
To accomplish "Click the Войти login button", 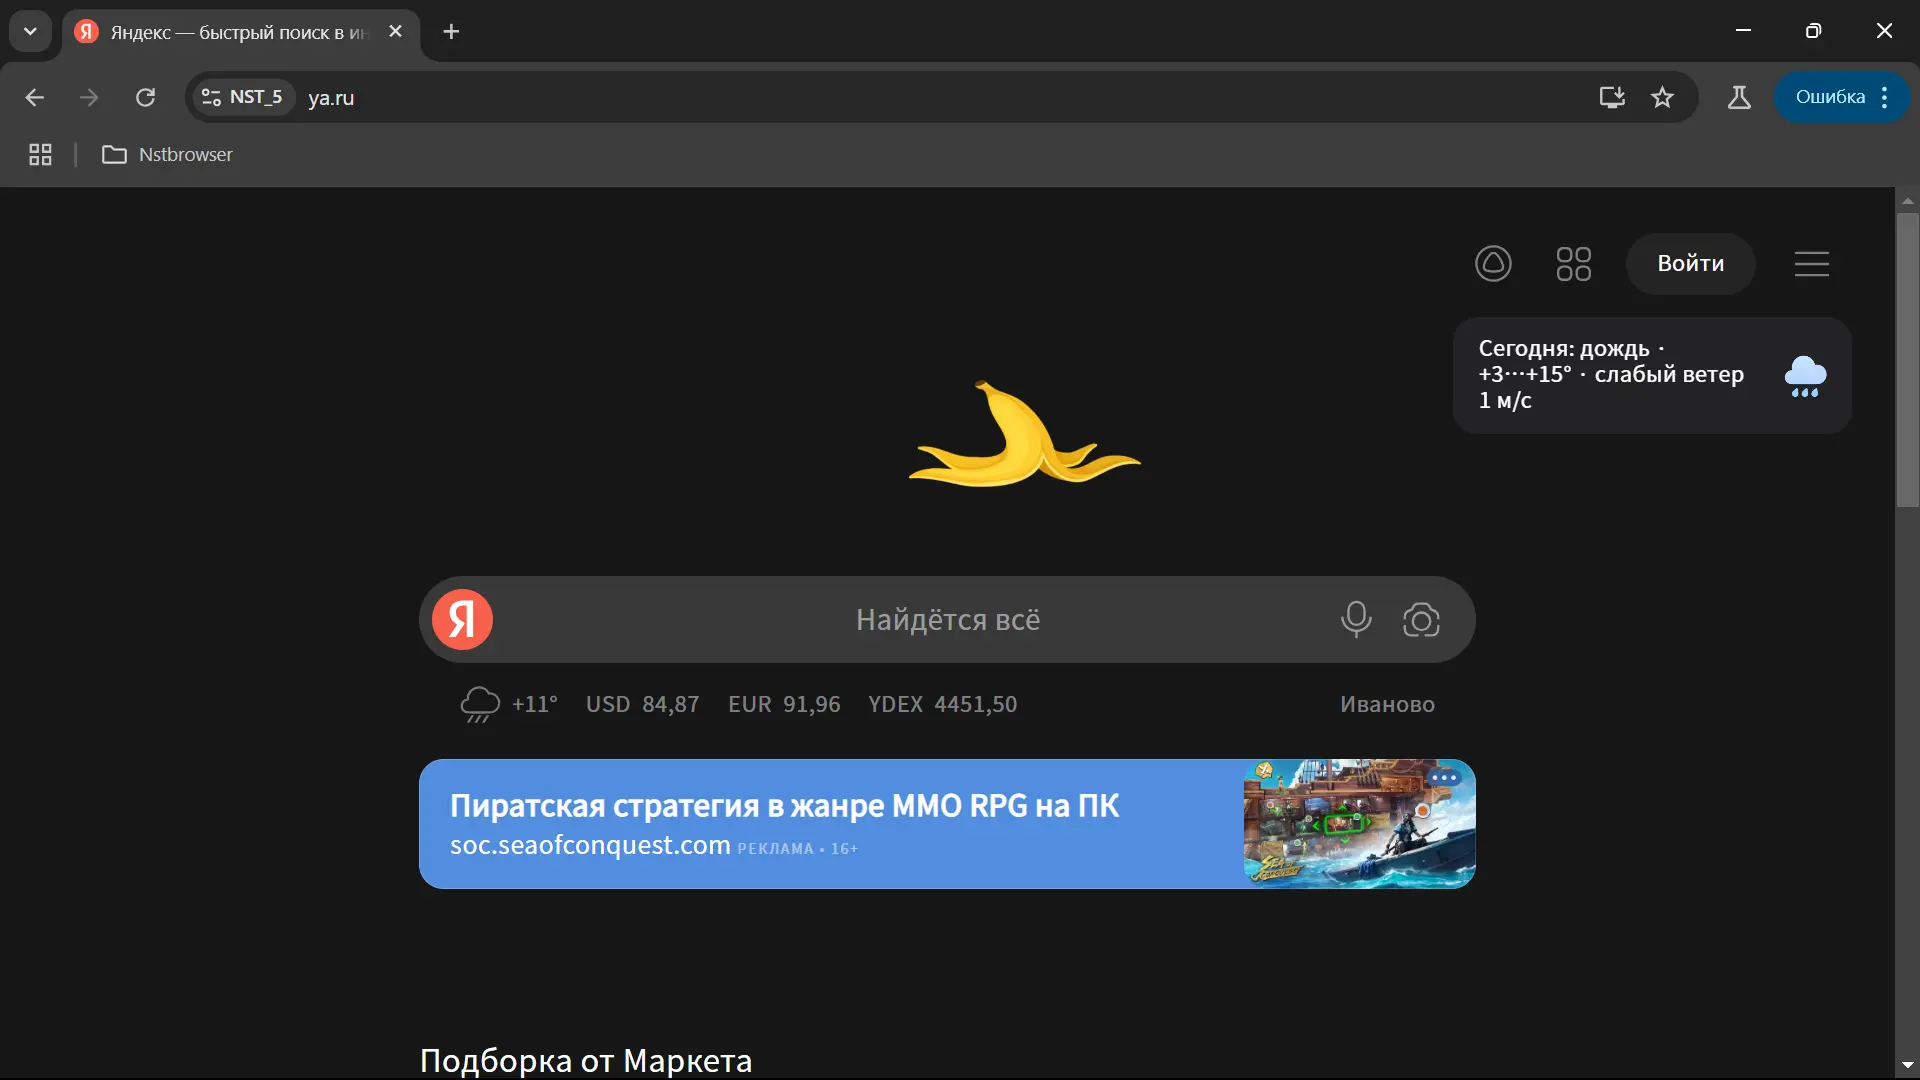I will (x=1690, y=264).
